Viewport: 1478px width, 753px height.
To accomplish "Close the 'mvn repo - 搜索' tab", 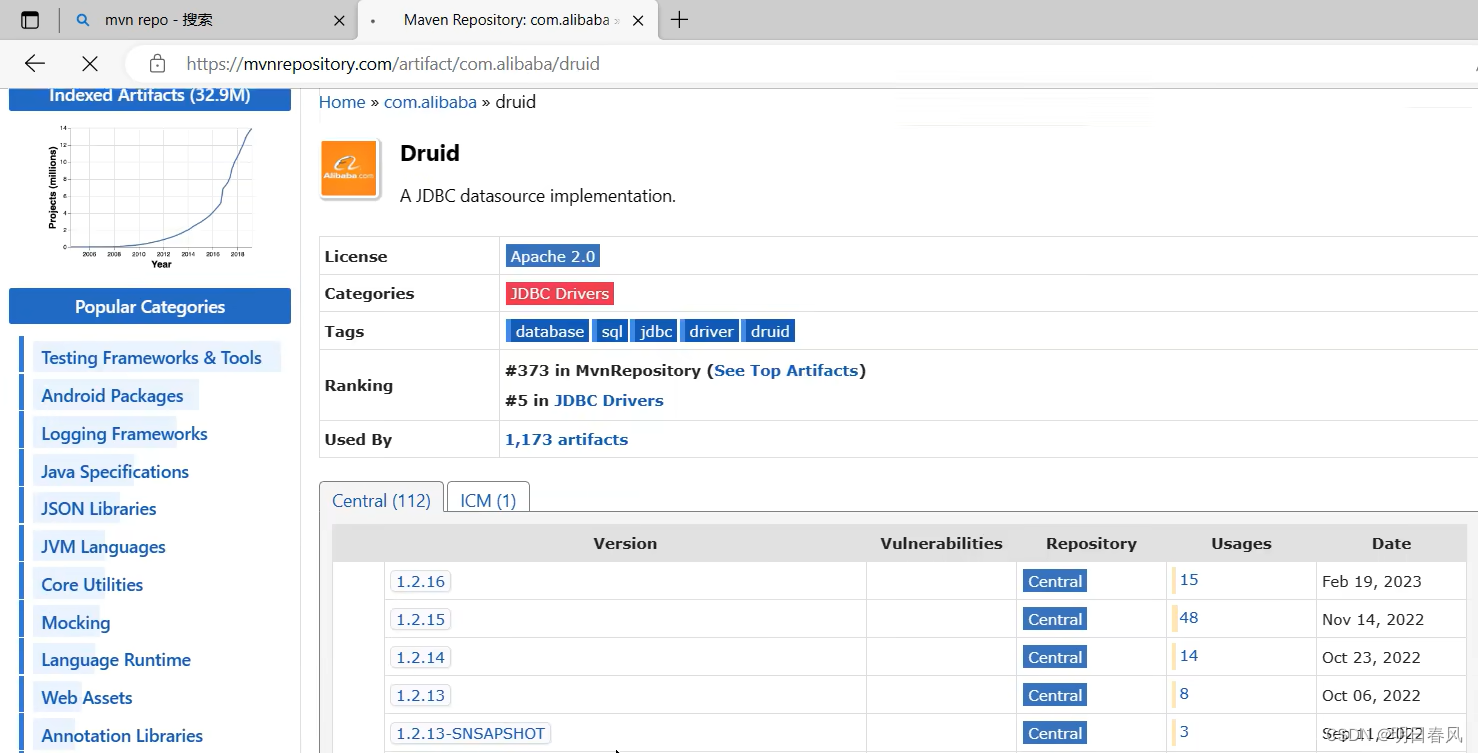I will click(x=339, y=20).
